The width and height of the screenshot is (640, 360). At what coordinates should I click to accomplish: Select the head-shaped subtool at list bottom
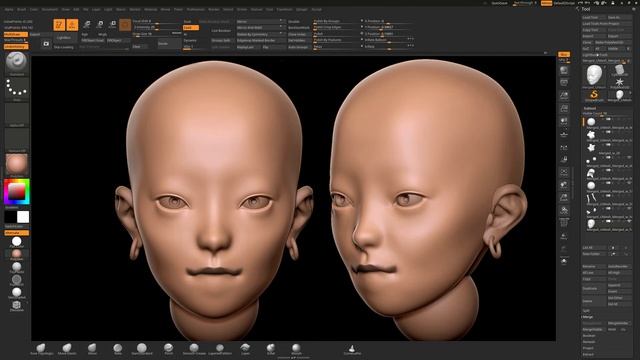click(591, 224)
